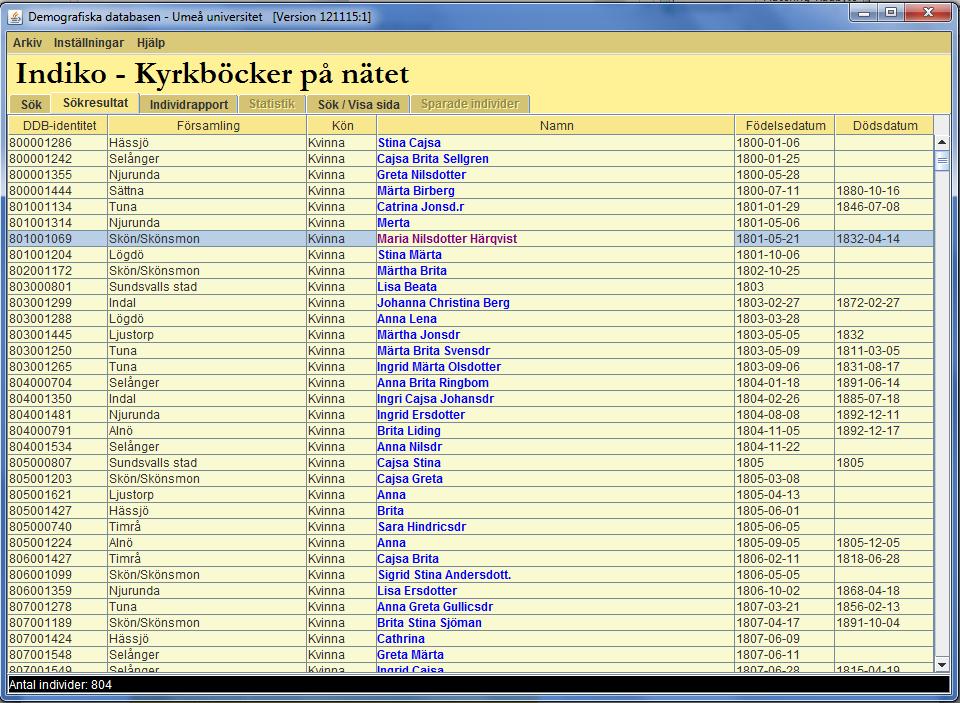This screenshot has width=960, height=703.
Task: Open Catrina Jonsd.r individual
Action: [x=421, y=206]
